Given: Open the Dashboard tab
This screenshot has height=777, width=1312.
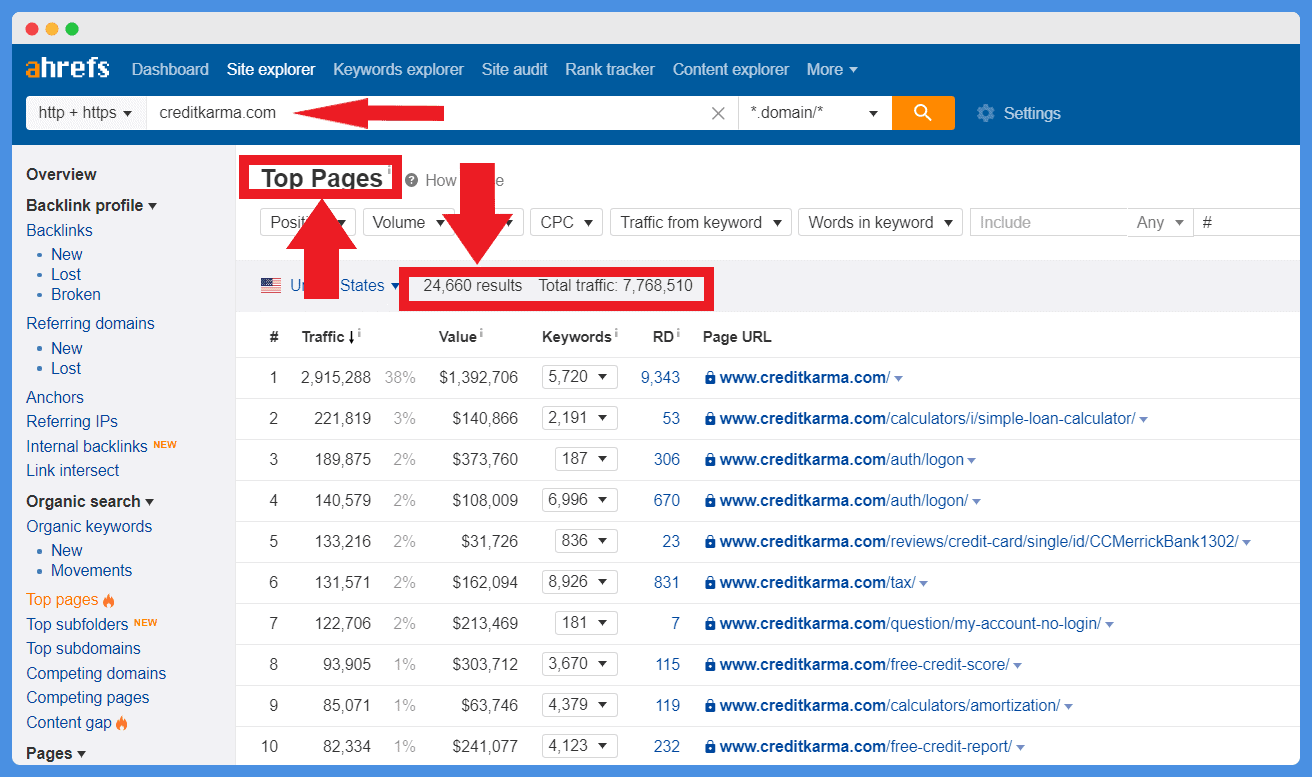Looking at the screenshot, I should pos(170,69).
